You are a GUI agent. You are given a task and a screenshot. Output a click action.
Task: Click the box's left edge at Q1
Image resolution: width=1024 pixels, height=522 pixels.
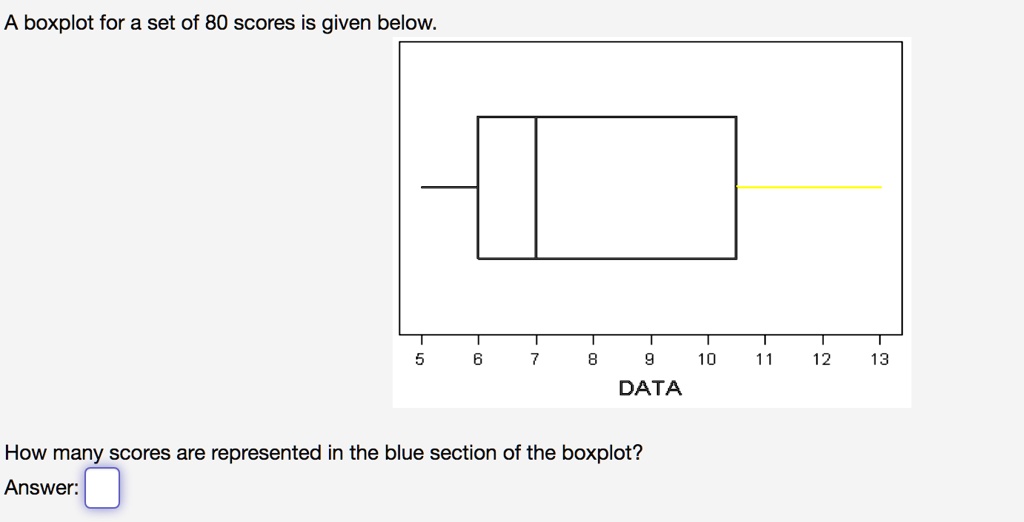478,188
